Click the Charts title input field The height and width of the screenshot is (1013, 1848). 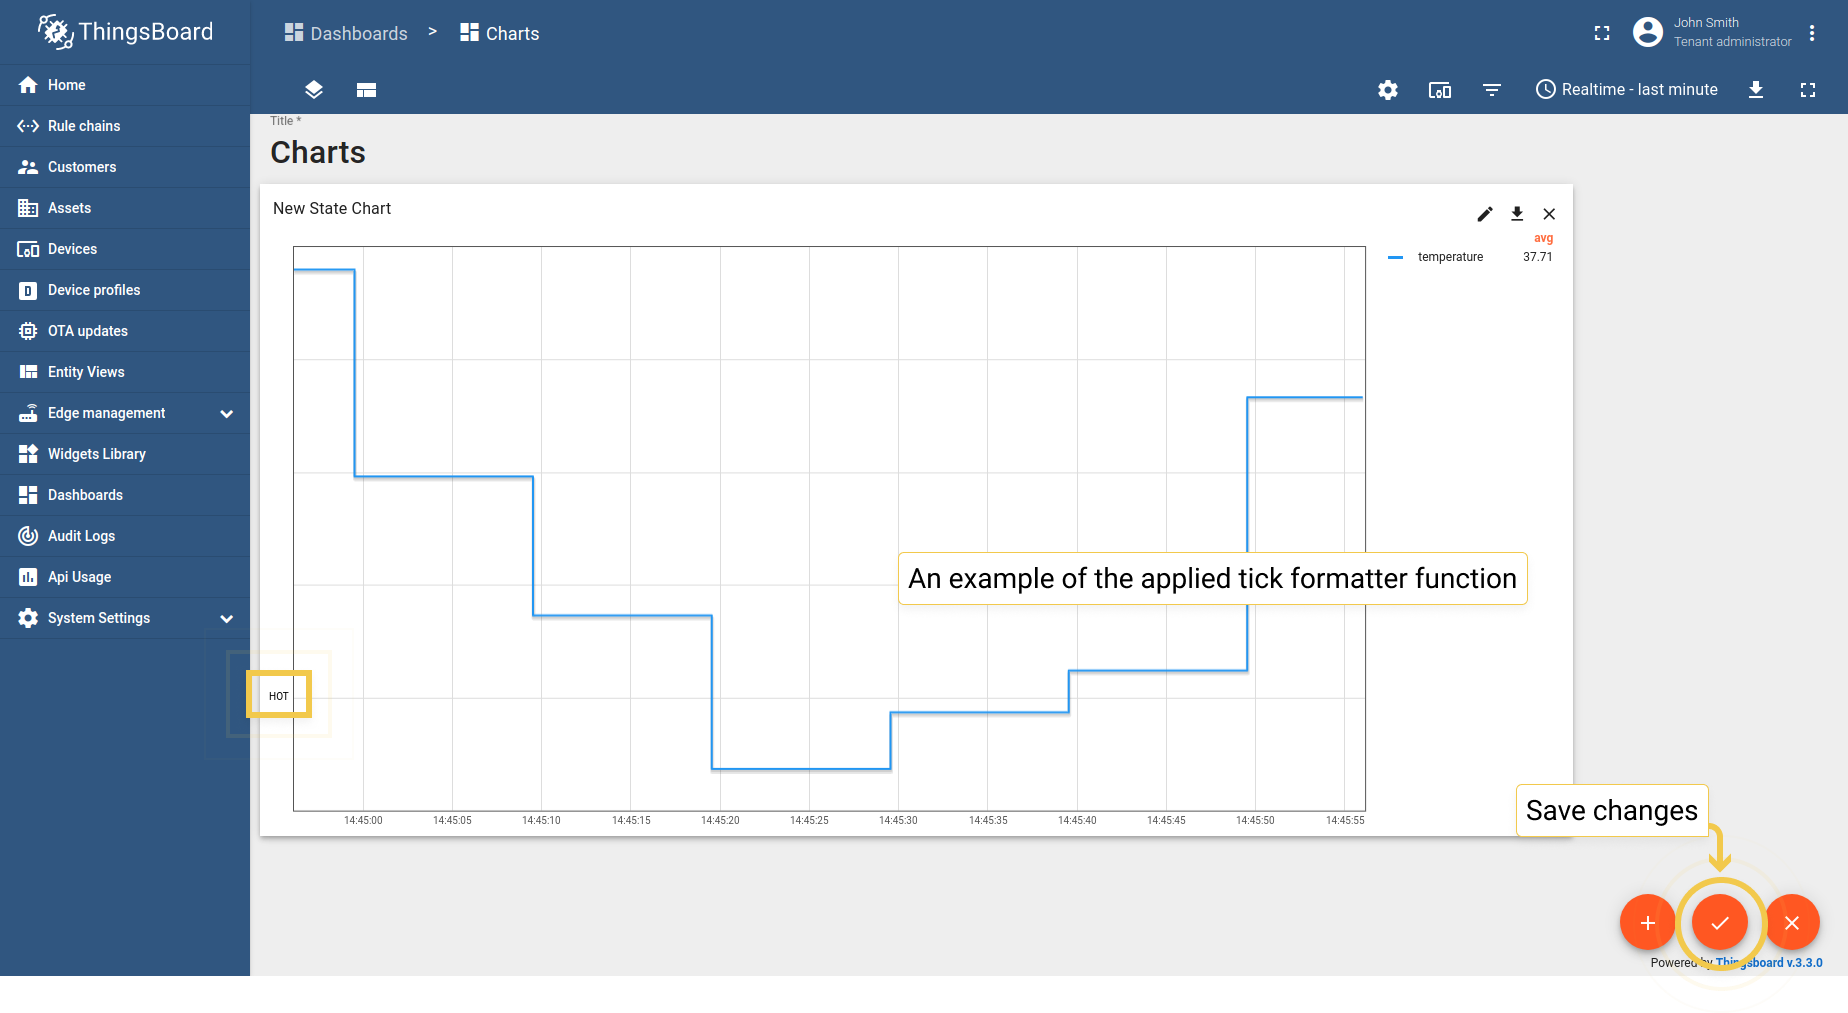(x=318, y=152)
